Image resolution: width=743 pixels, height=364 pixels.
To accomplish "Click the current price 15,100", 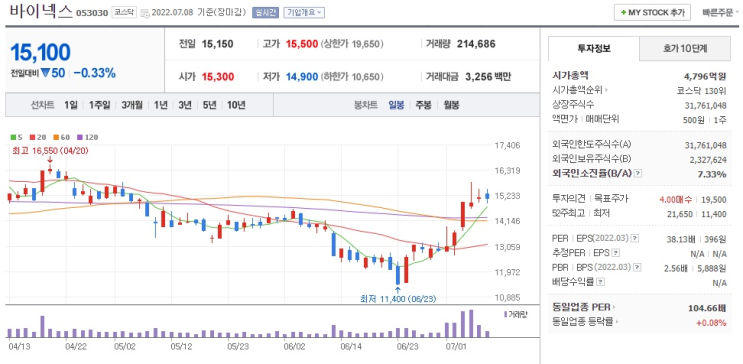I will coord(40,52).
